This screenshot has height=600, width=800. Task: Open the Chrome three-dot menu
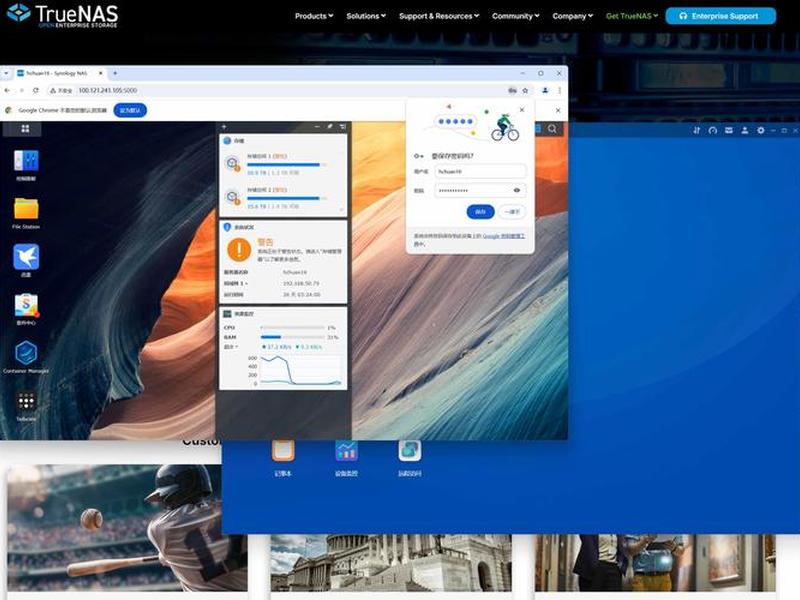(560, 90)
